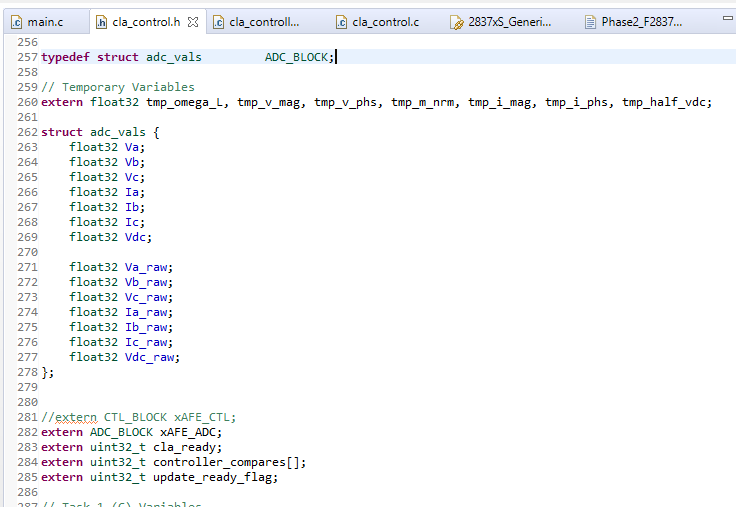The height and width of the screenshot is (507, 736).
Task: Click tmp_v_mag in line 260
Action: coord(268,102)
